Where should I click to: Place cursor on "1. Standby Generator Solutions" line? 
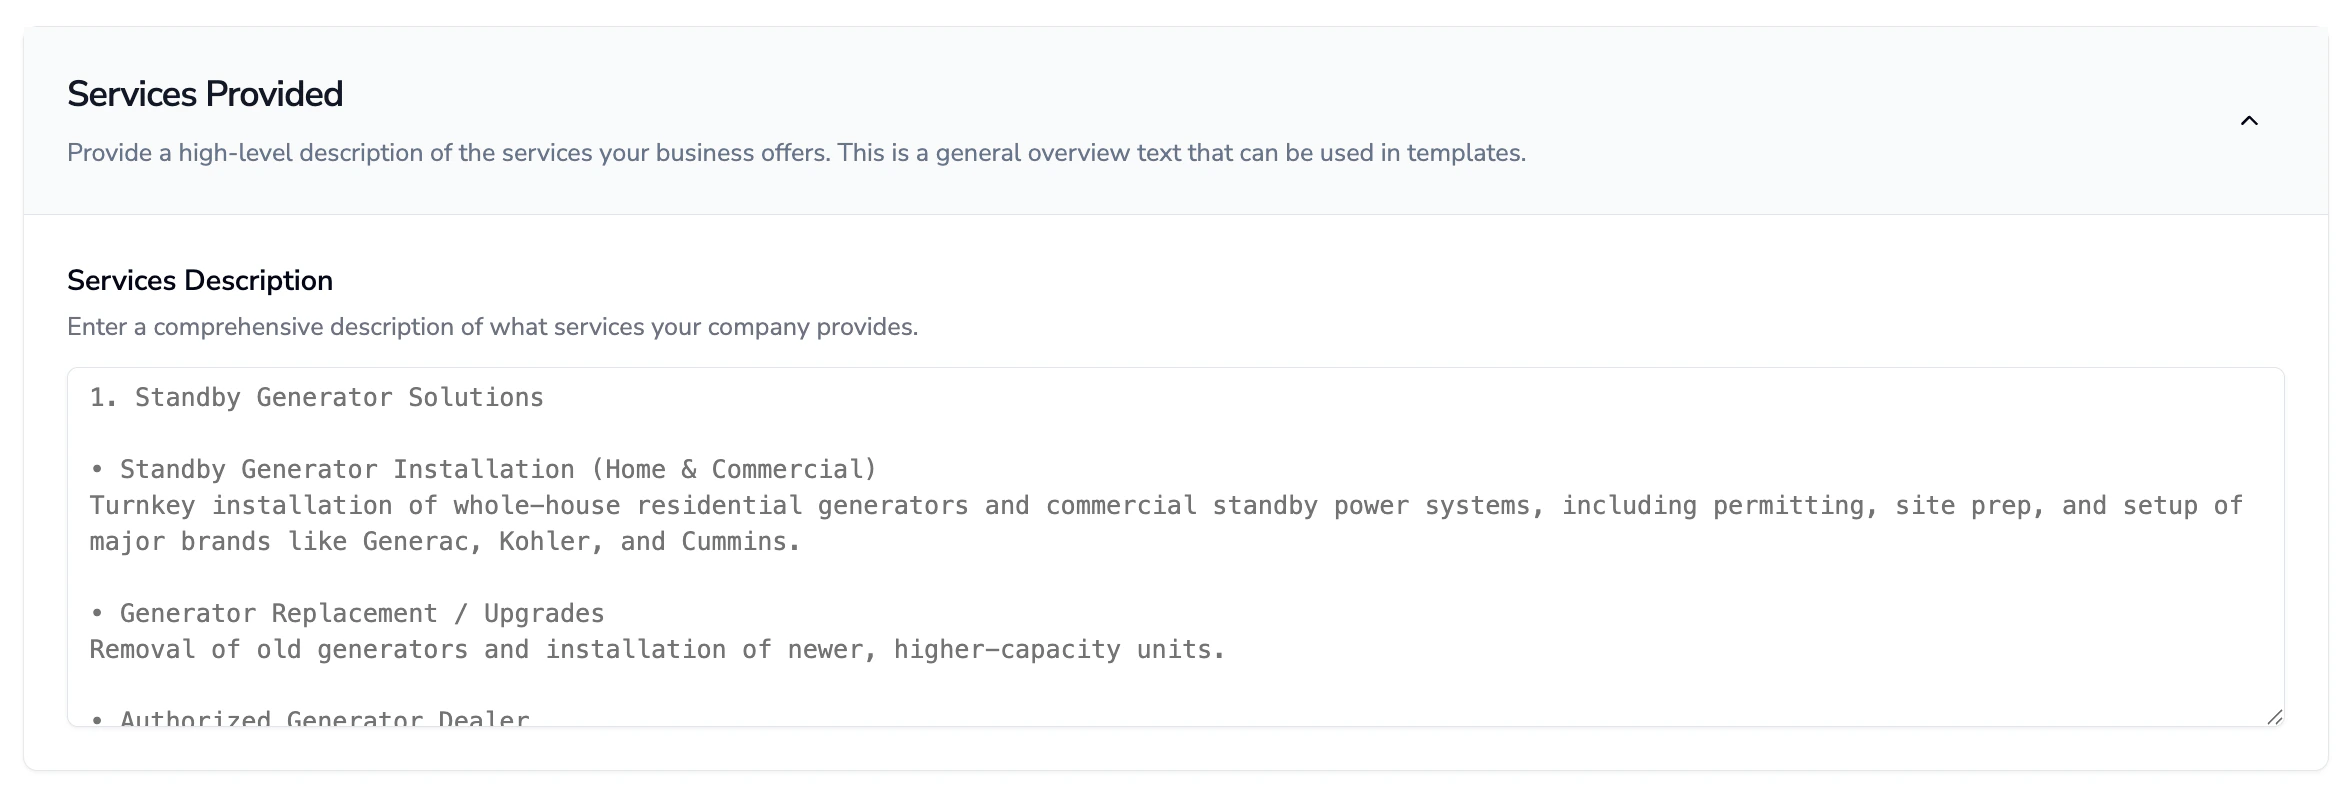click(x=316, y=398)
